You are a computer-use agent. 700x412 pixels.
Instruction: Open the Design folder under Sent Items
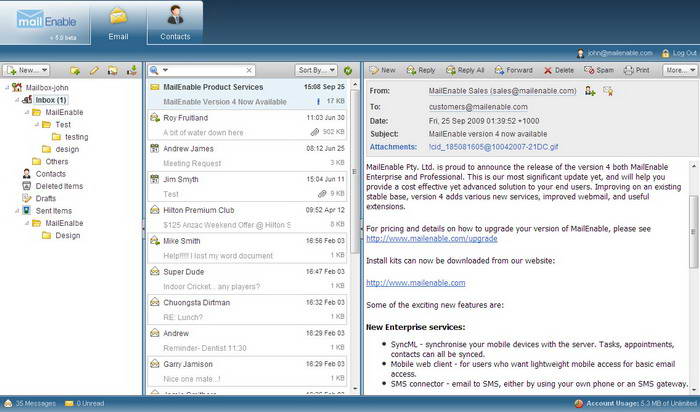click(x=67, y=235)
